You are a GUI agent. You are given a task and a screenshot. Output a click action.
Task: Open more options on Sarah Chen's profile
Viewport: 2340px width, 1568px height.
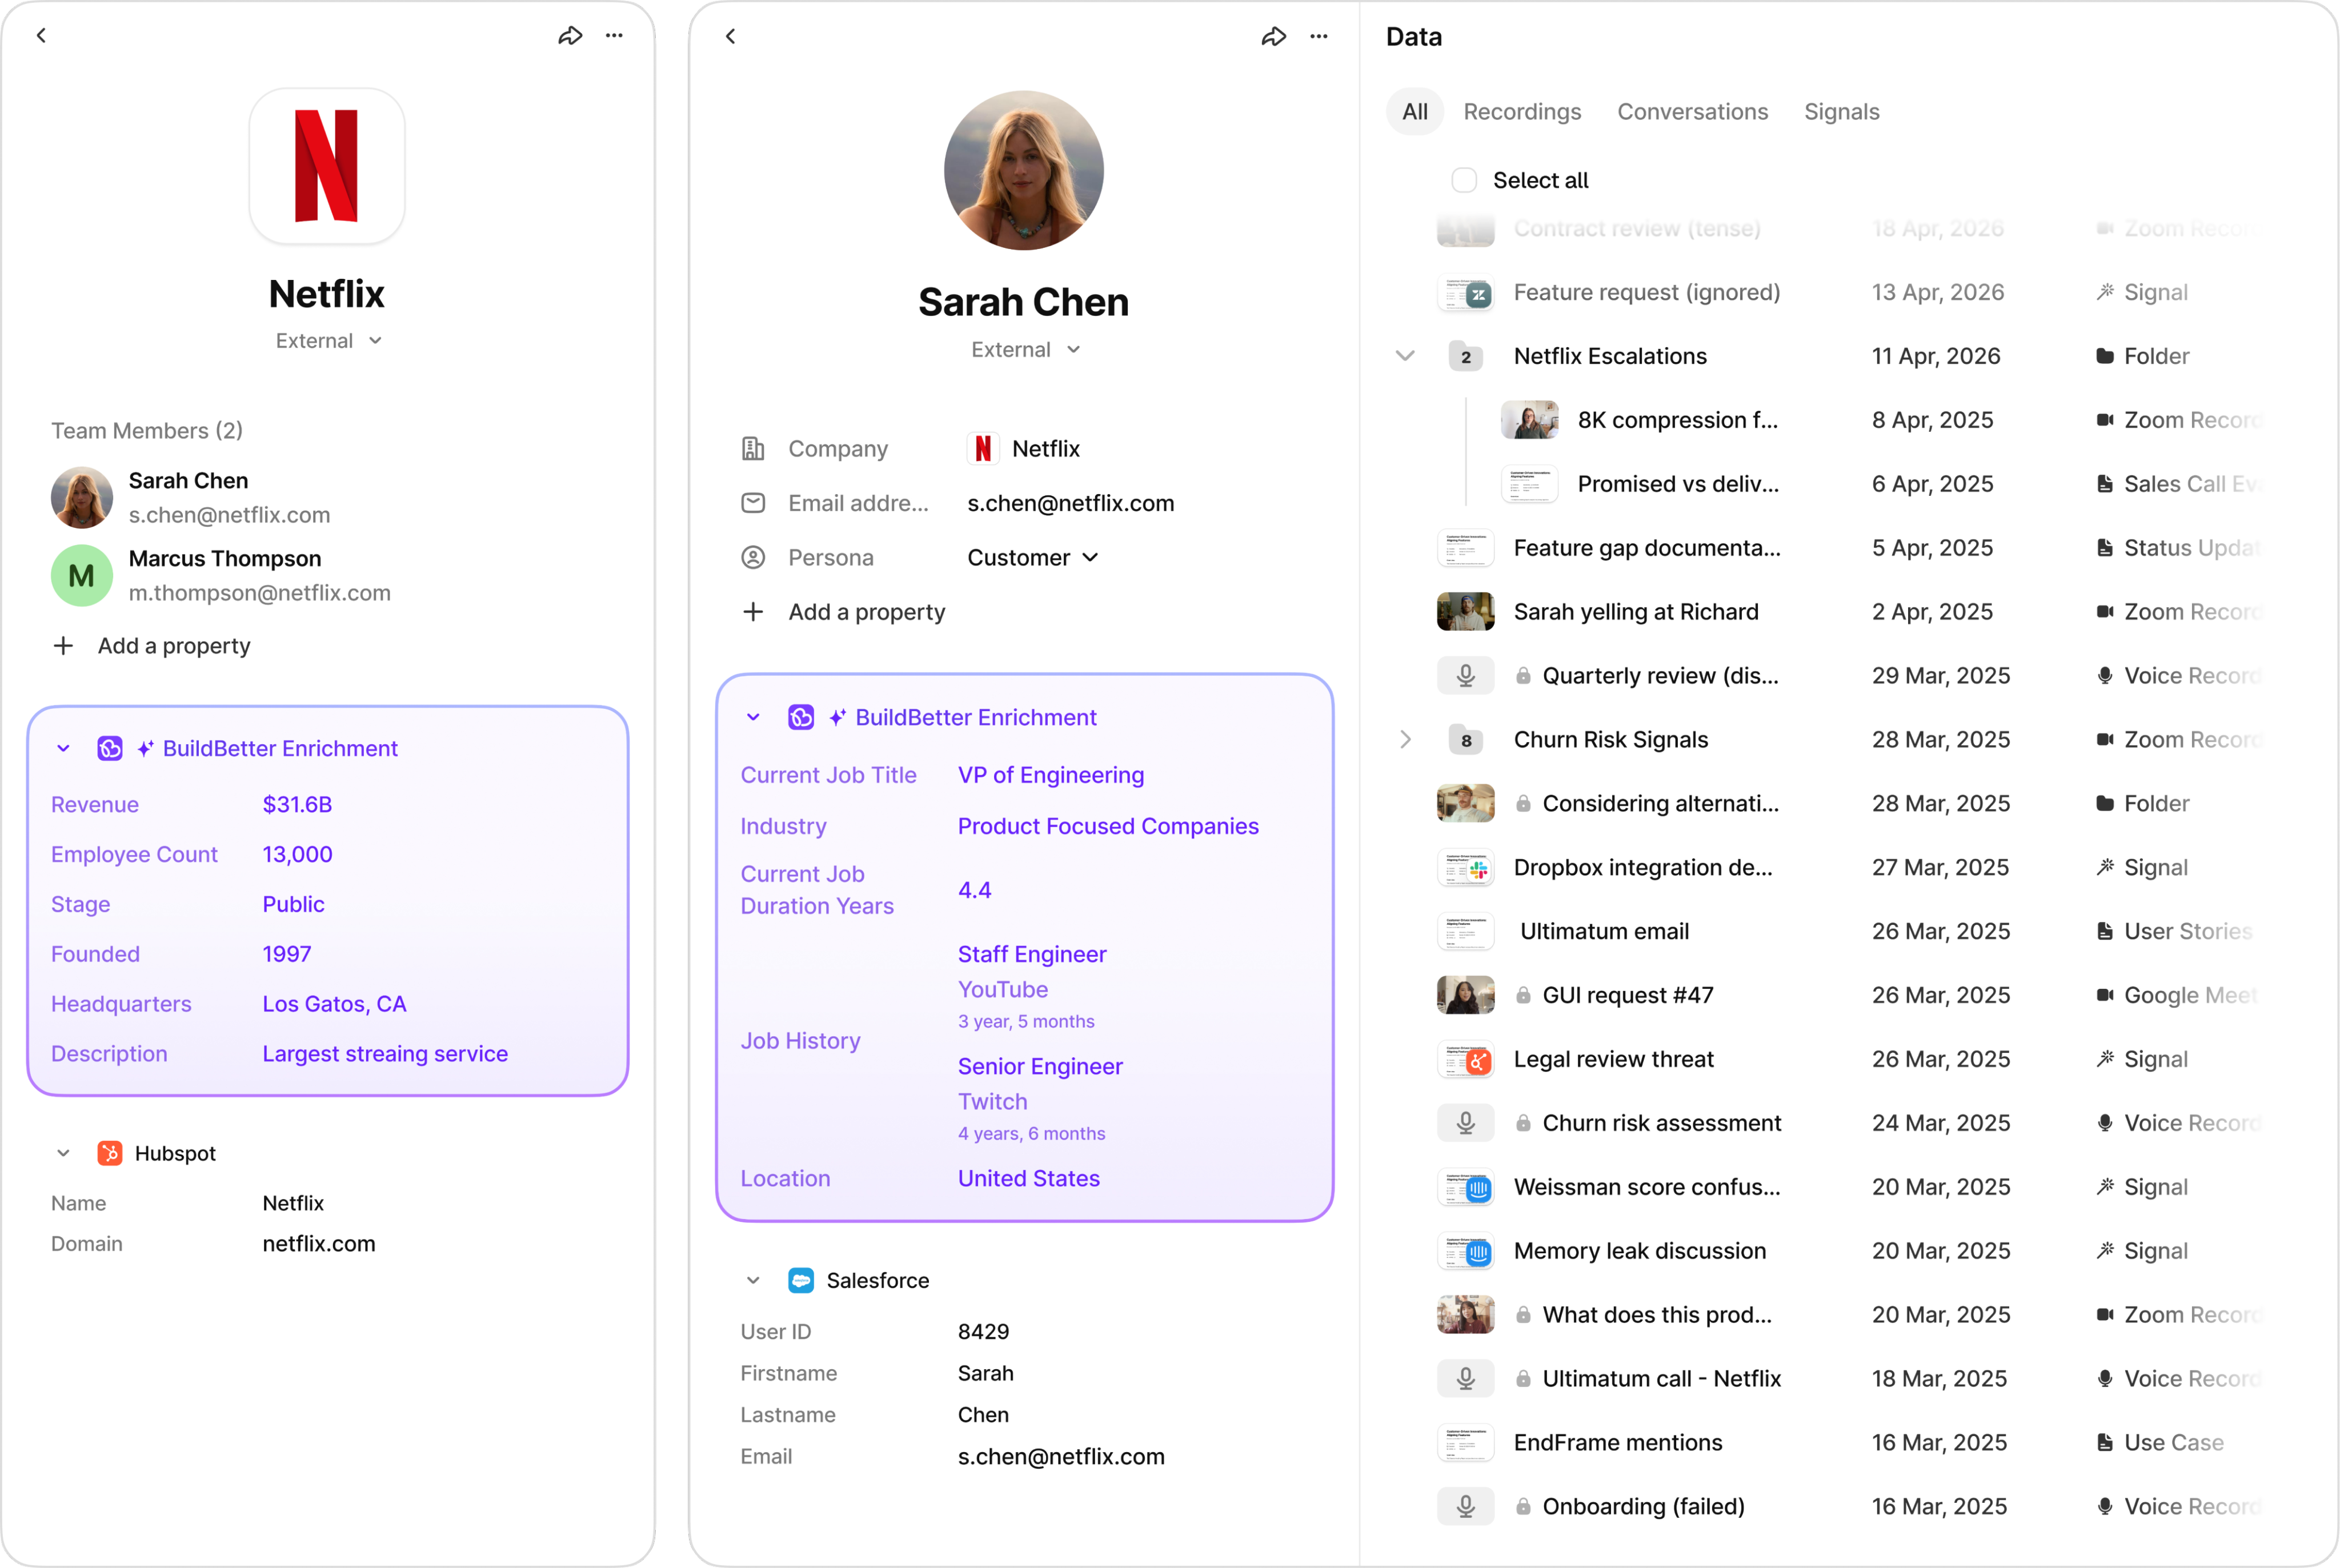1319,37
